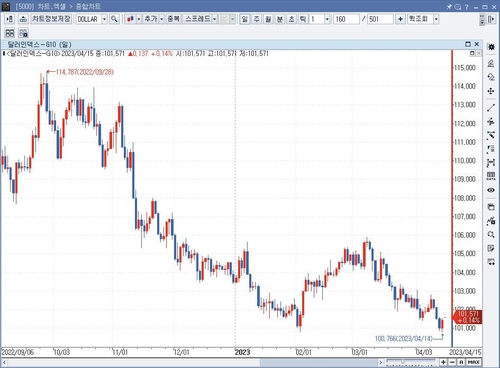Image resolution: width=500 pixels, height=368 pixels.
Task: Click the toolbar overflow handle at the toolbar's right
Action: coord(482,20)
